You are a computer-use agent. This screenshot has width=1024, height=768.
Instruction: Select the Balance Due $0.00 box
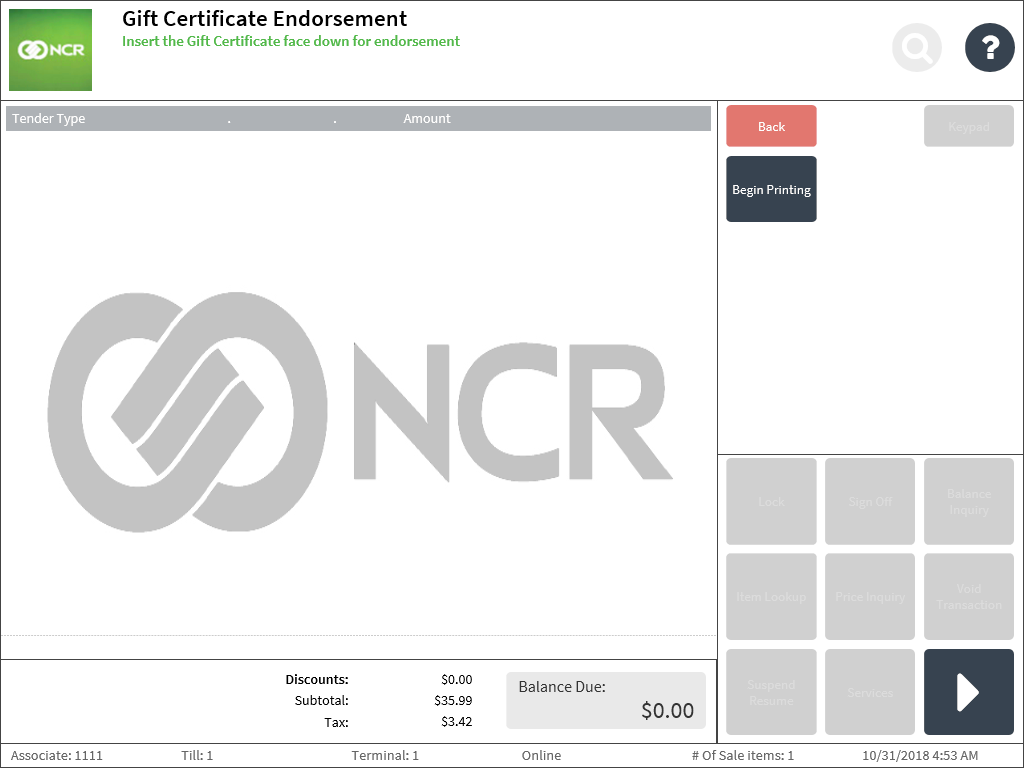606,701
